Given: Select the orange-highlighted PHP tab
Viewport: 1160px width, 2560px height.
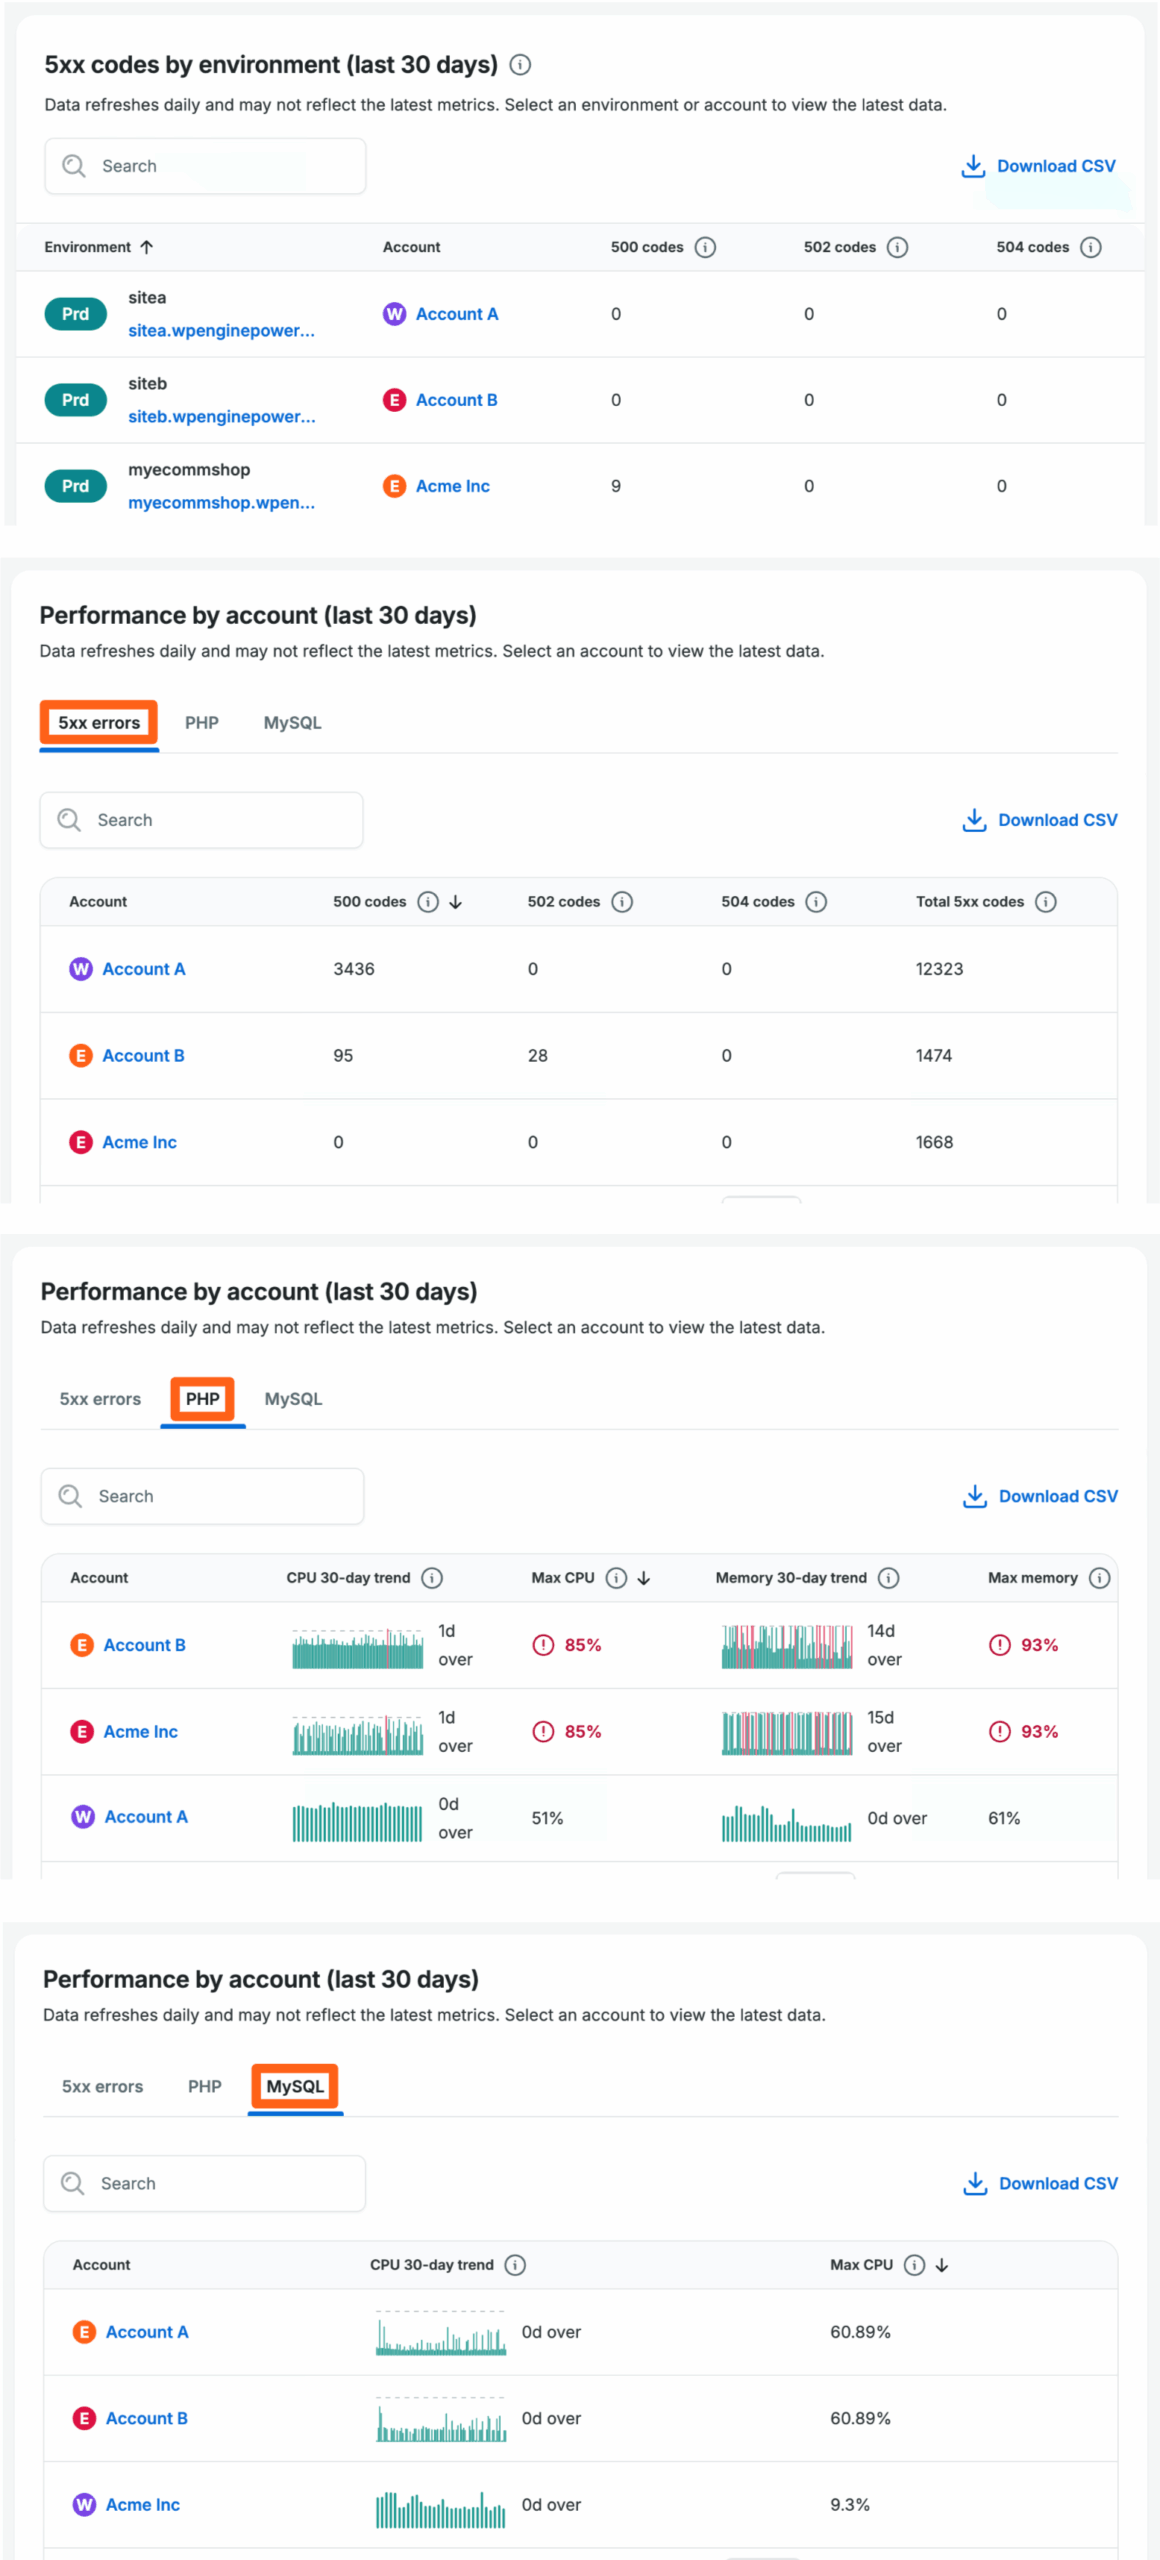Looking at the screenshot, I should pyautogui.click(x=202, y=1399).
